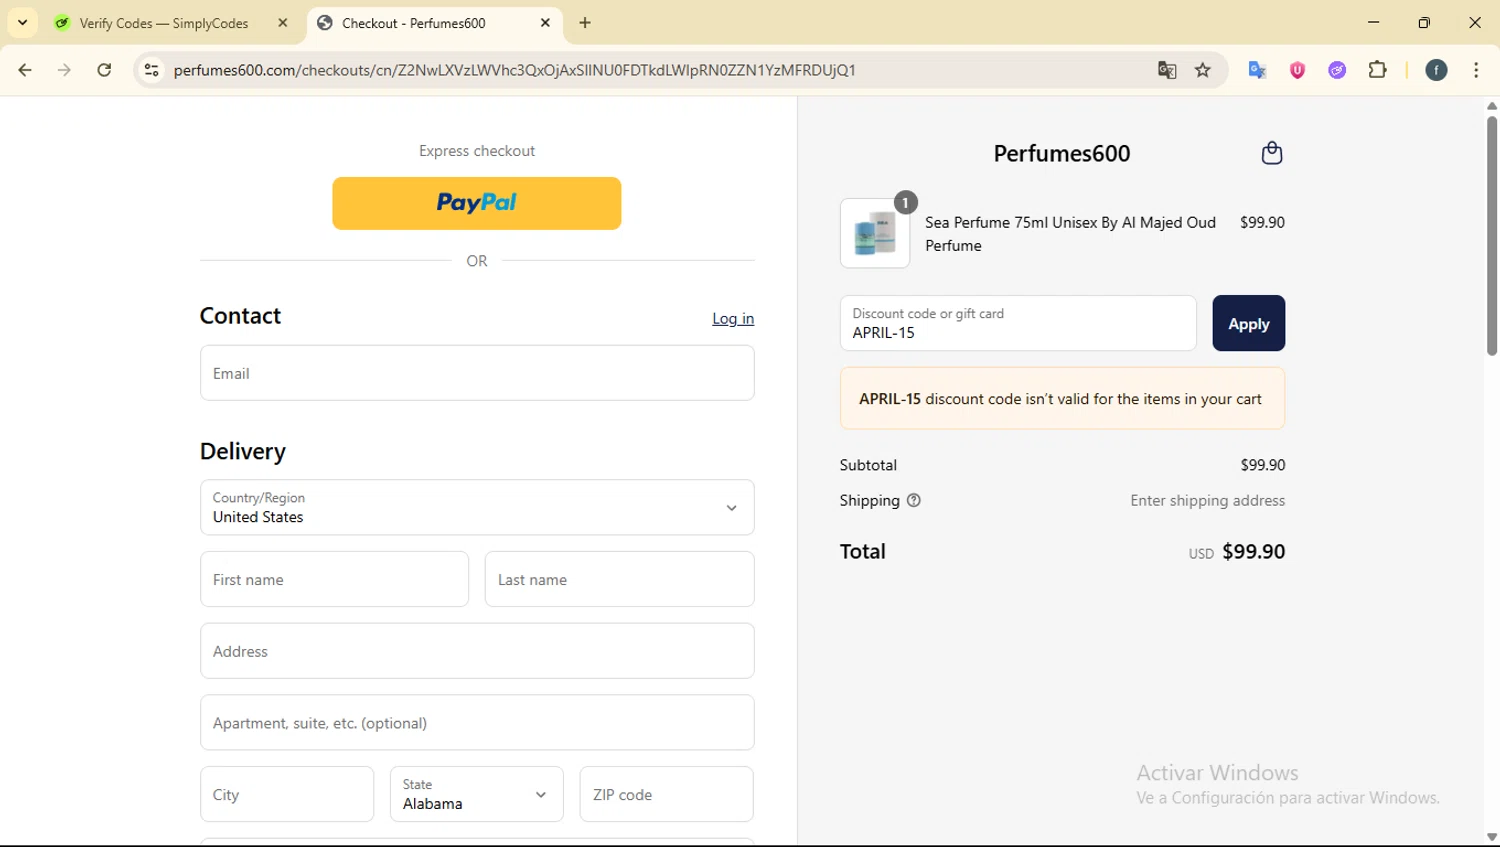Go back using the browser back arrow
The height and width of the screenshot is (847, 1500).
(25, 70)
